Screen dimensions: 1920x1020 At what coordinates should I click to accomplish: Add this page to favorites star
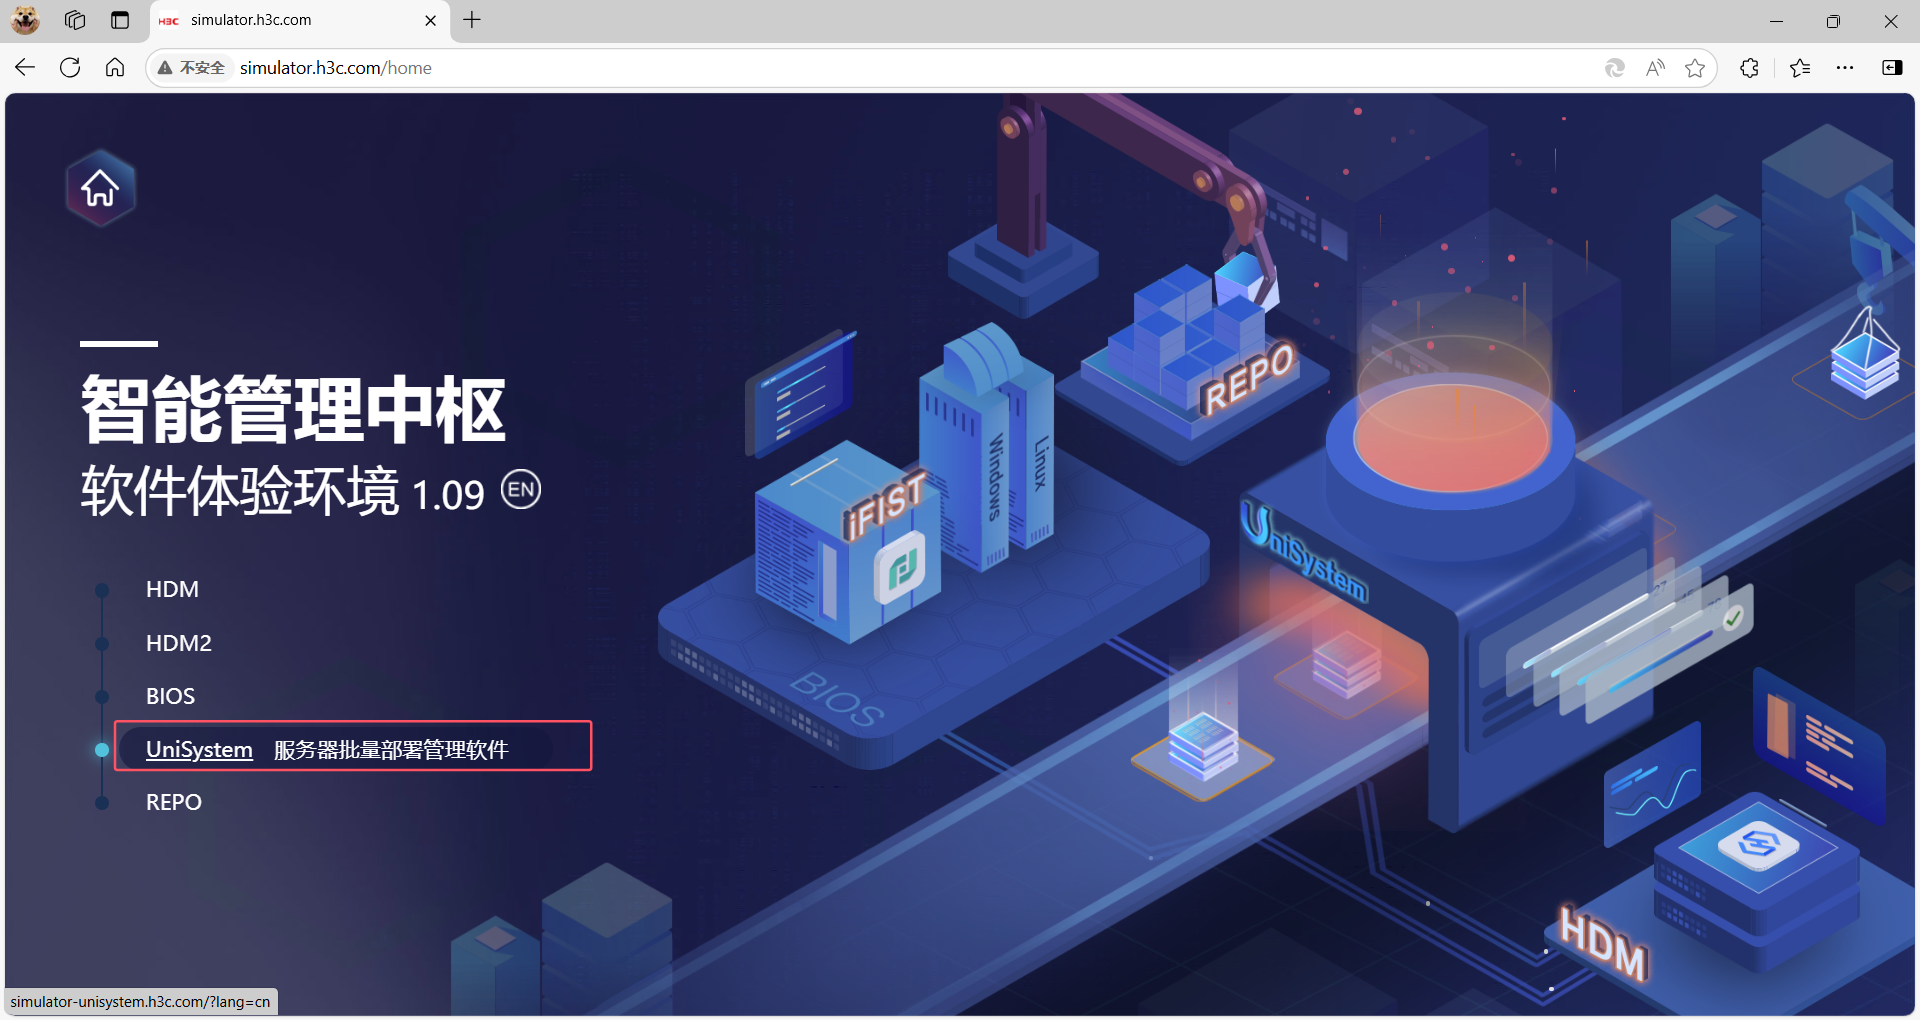(1695, 68)
